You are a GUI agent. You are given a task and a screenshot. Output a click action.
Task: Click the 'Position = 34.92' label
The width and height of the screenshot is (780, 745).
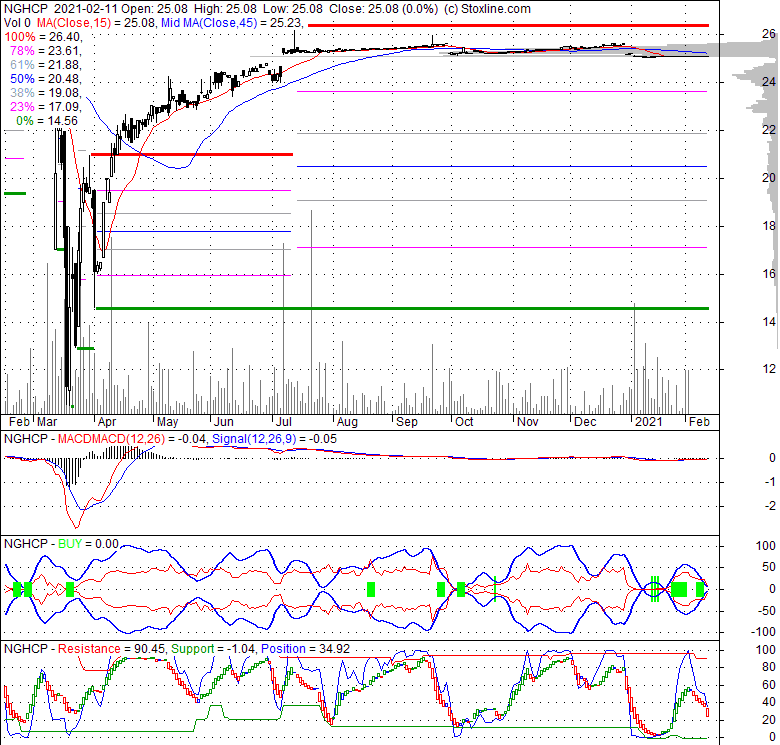click(x=305, y=649)
